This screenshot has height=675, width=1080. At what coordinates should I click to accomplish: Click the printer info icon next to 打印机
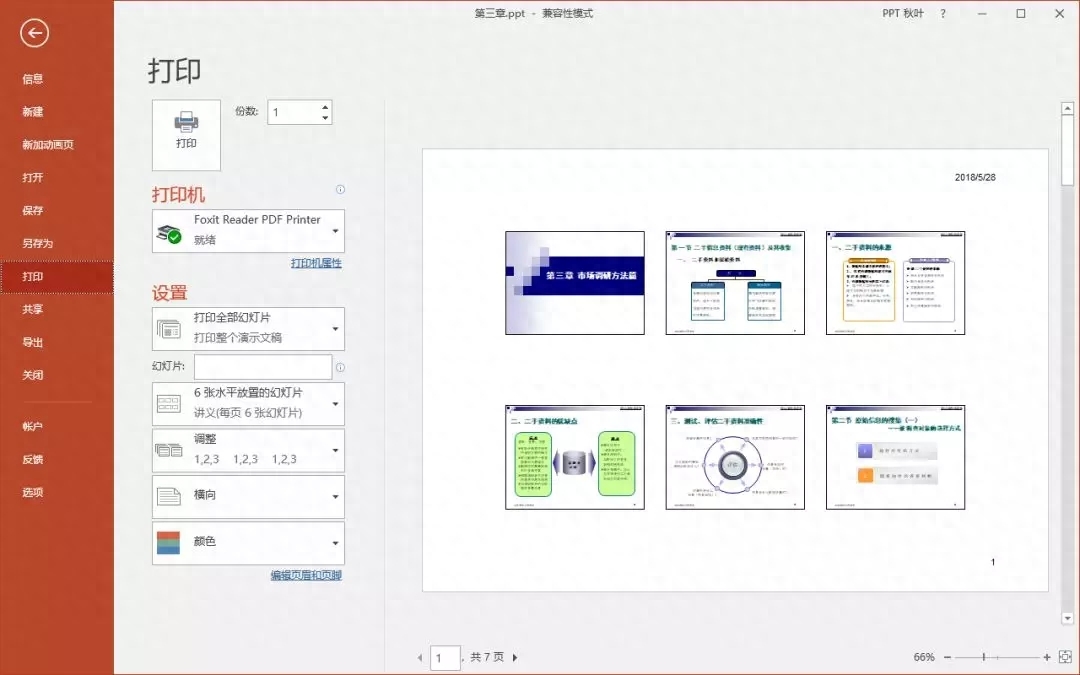pos(340,190)
